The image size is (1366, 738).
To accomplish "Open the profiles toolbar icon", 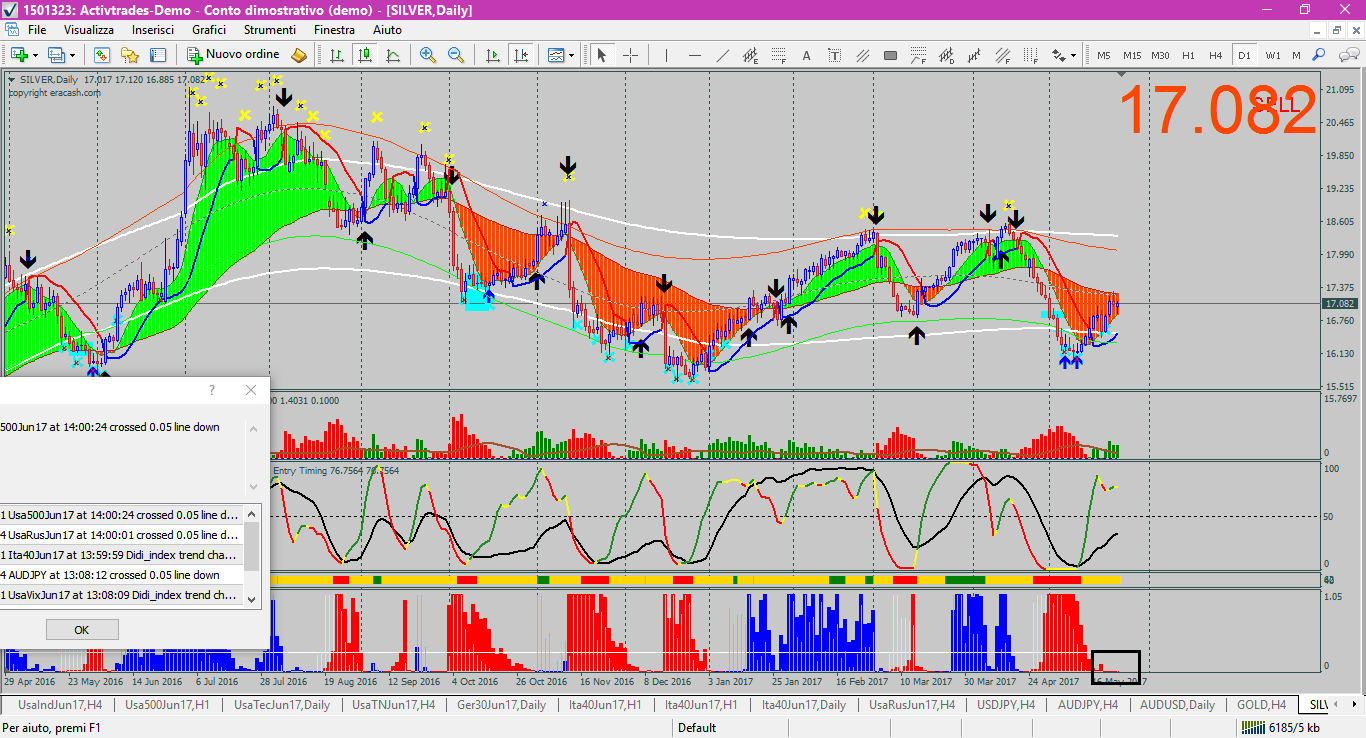I will click(56, 55).
